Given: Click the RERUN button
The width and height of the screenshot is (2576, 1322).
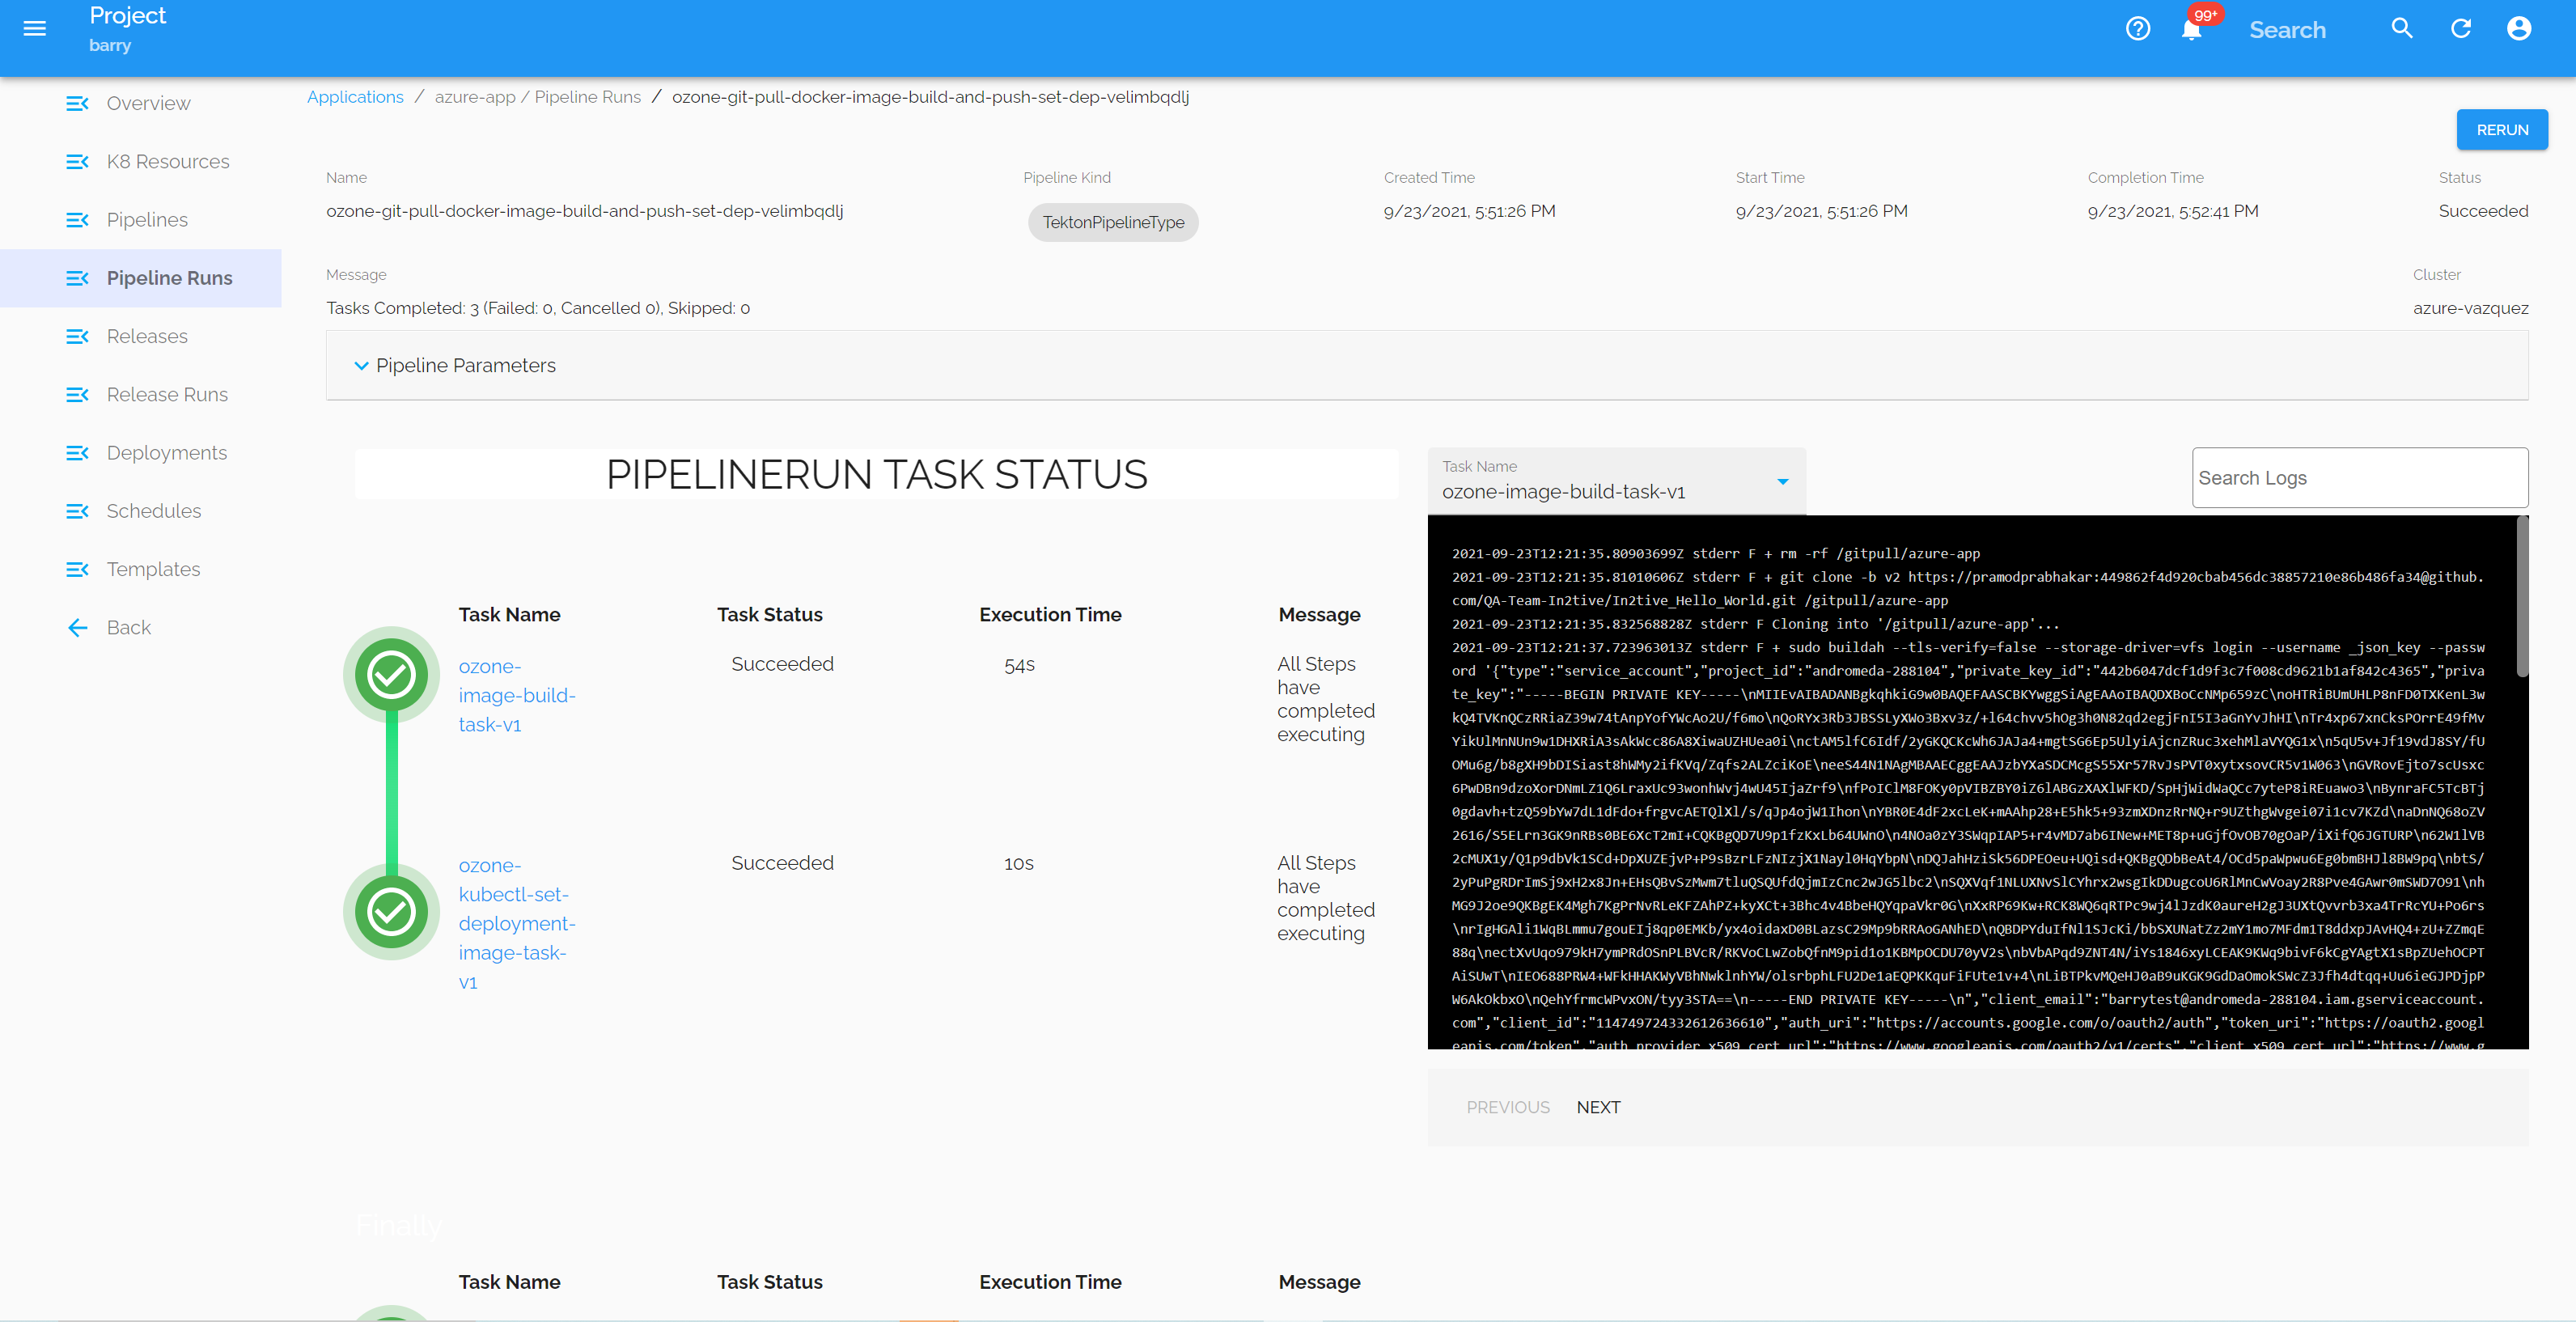Looking at the screenshot, I should pos(2501,130).
